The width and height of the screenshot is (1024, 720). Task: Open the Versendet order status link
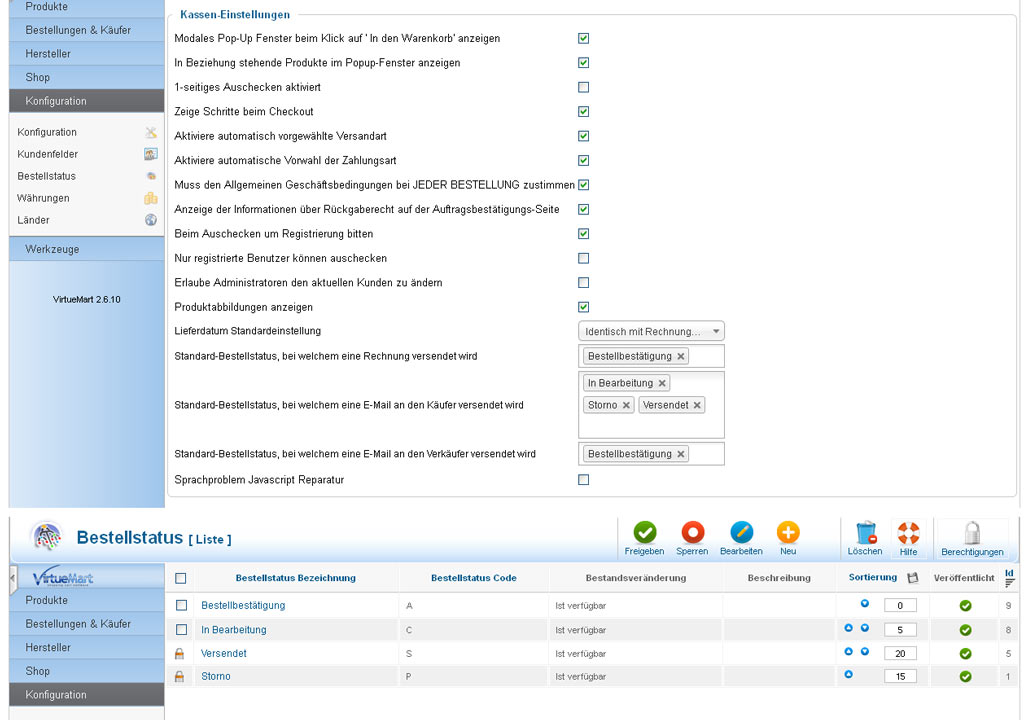pos(223,653)
